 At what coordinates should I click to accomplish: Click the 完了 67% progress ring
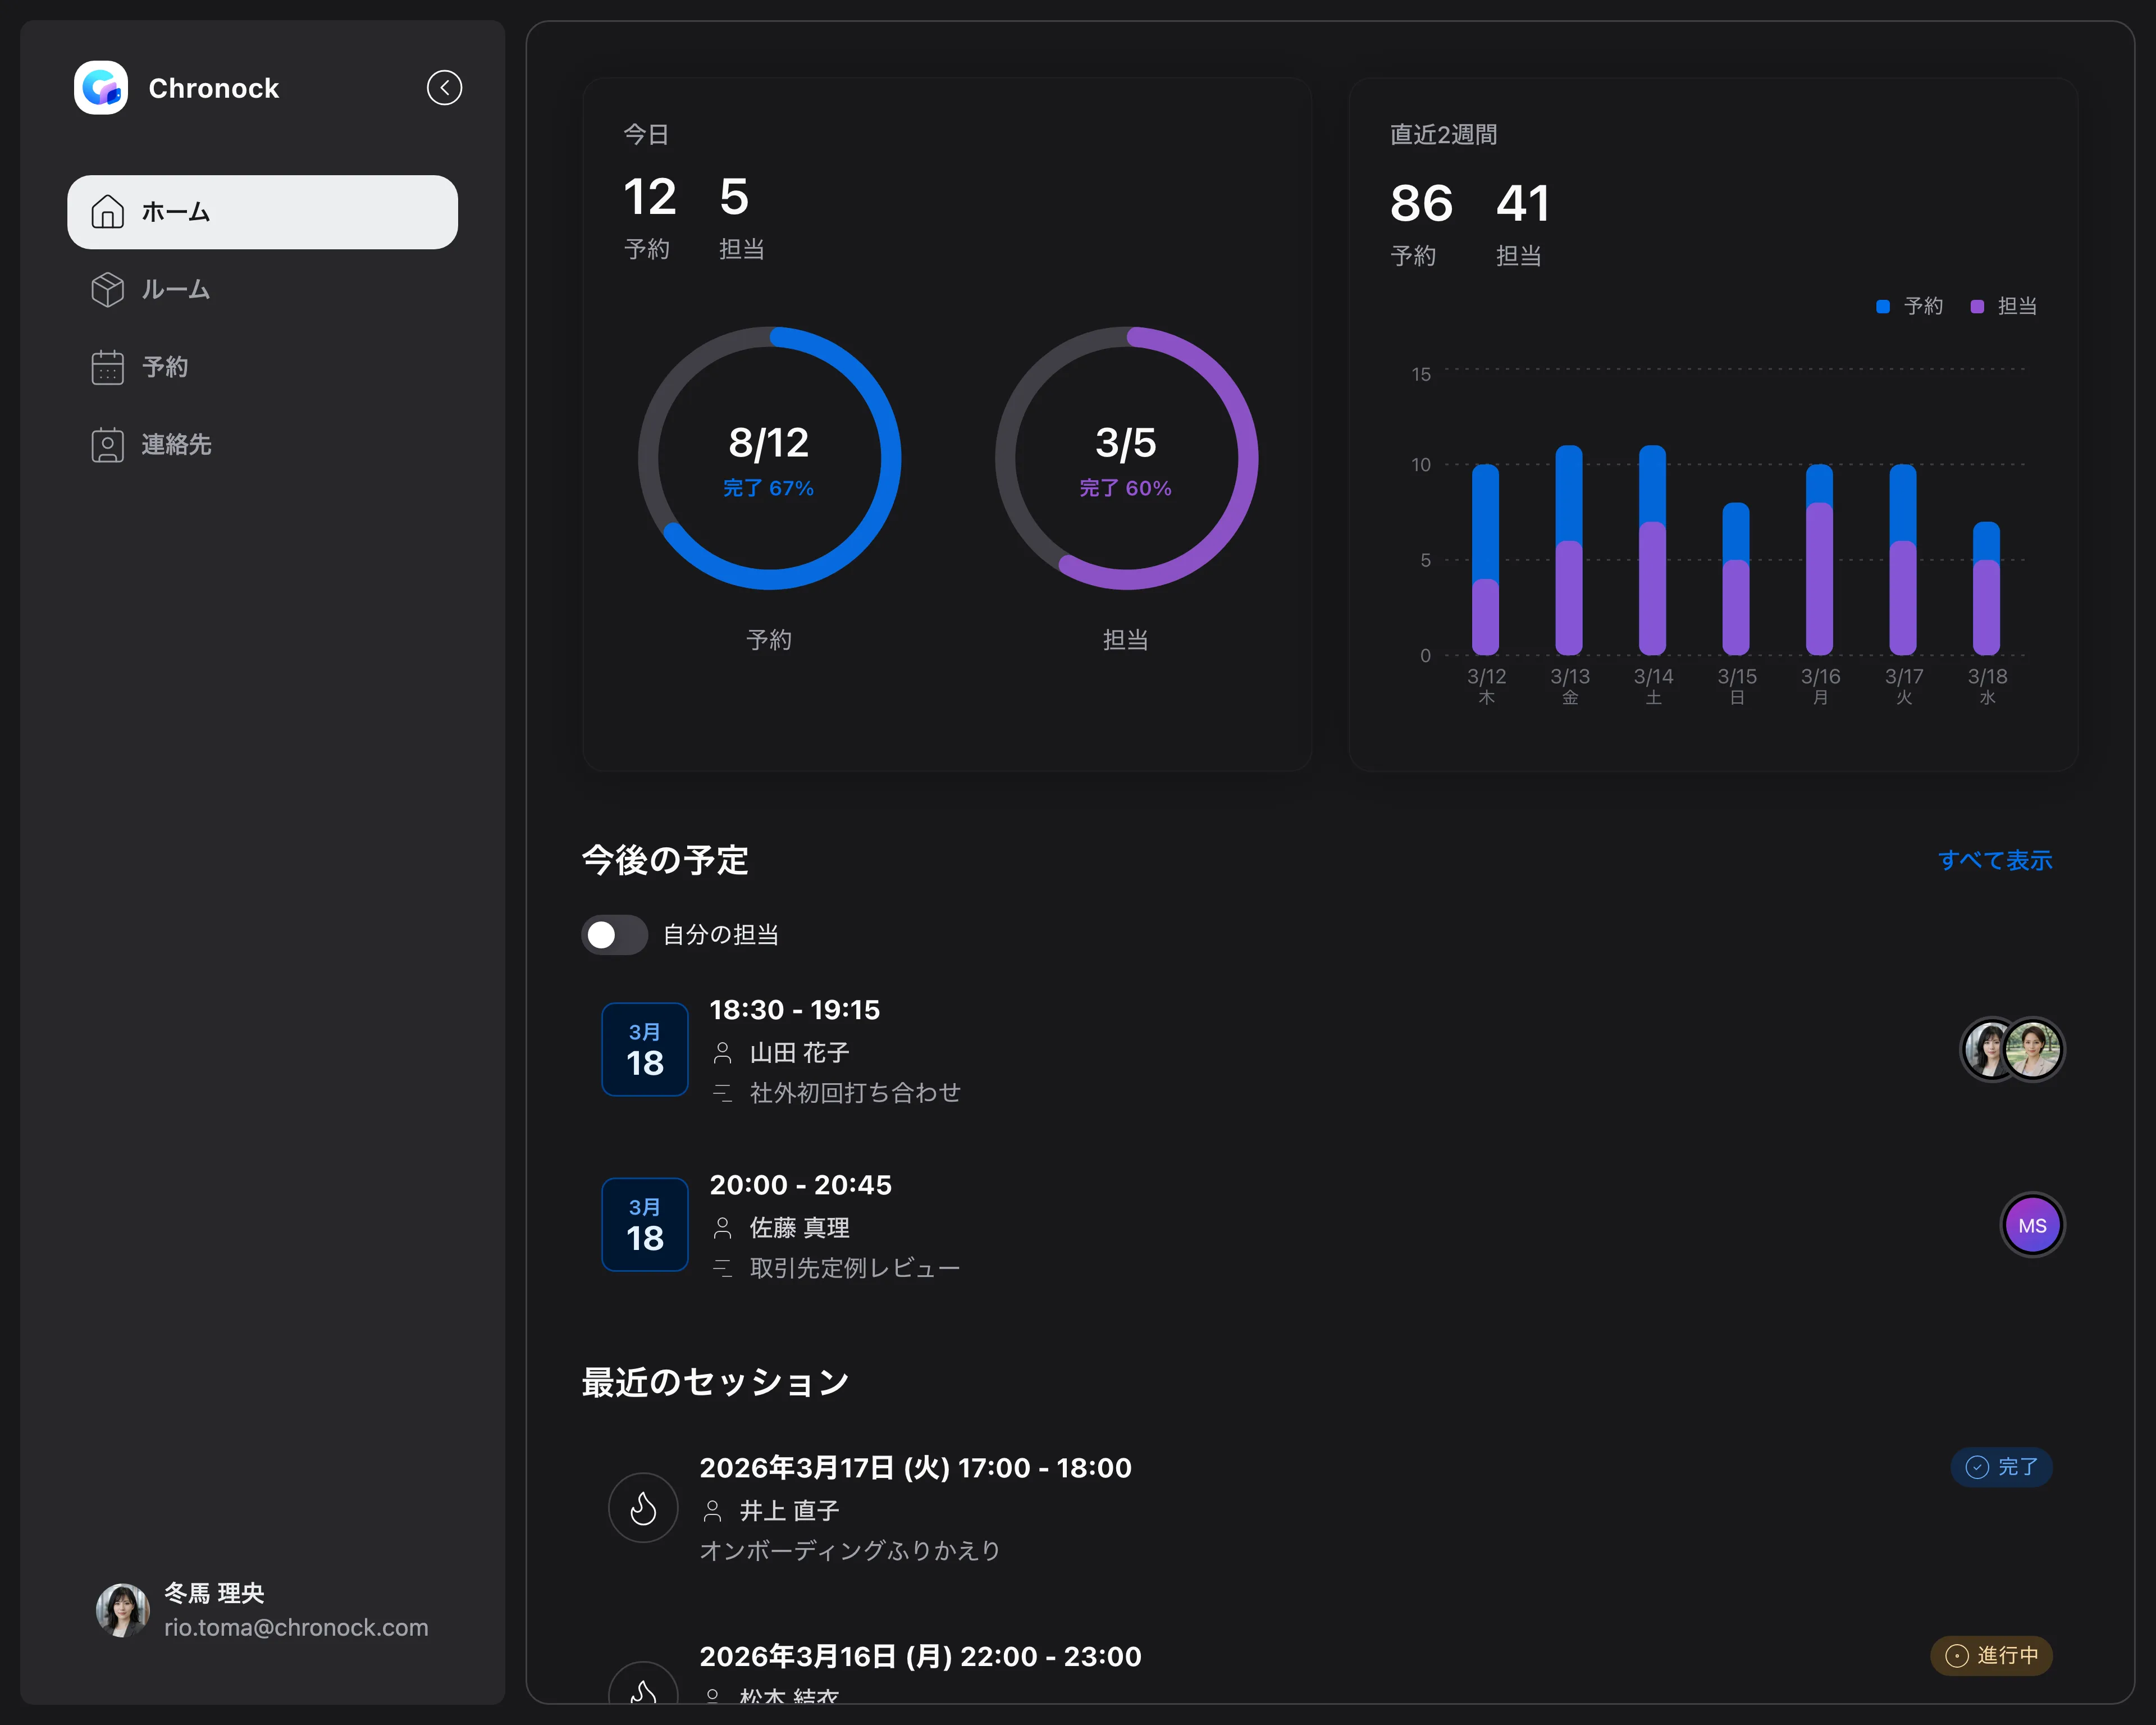tap(769, 458)
